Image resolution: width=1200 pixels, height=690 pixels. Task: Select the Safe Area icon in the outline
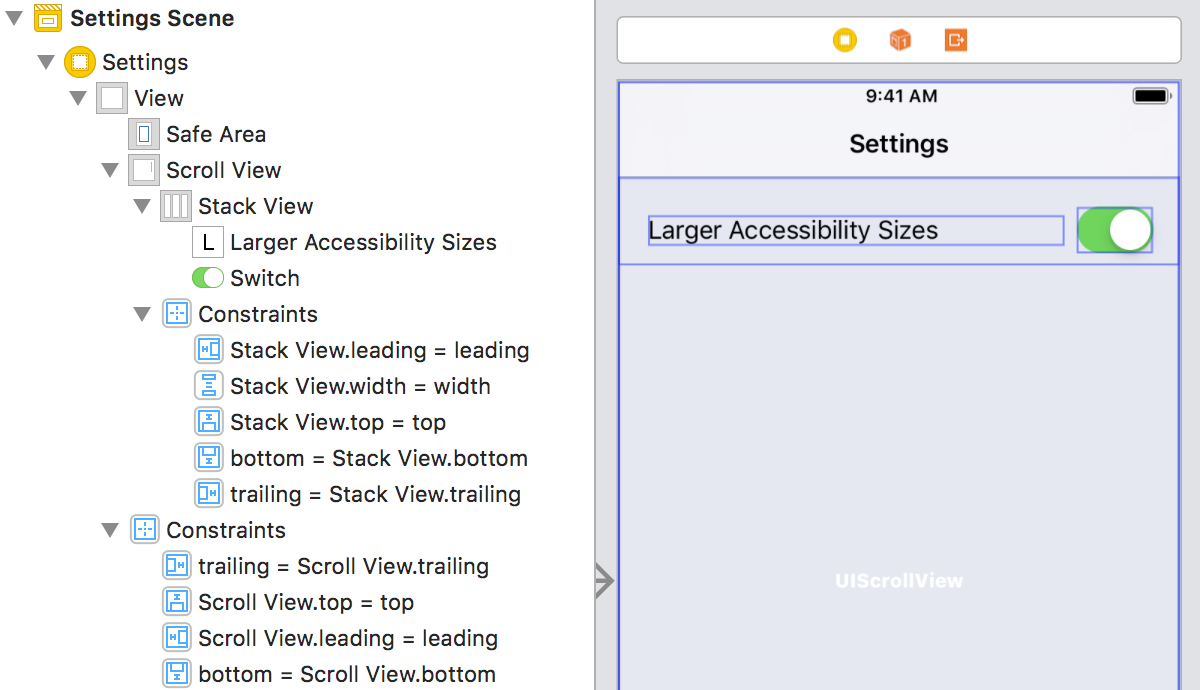pyautogui.click(x=143, y=133)
